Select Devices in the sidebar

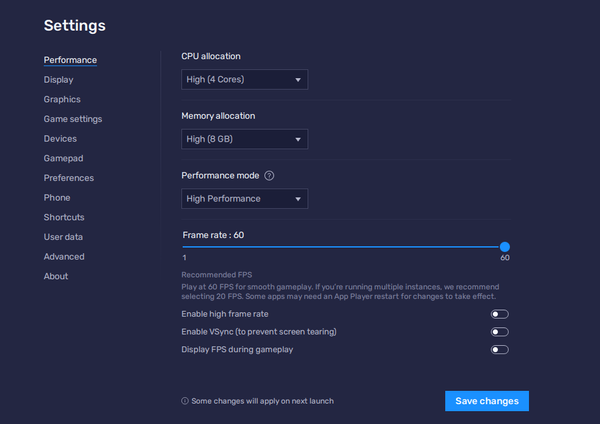(60, 139)
